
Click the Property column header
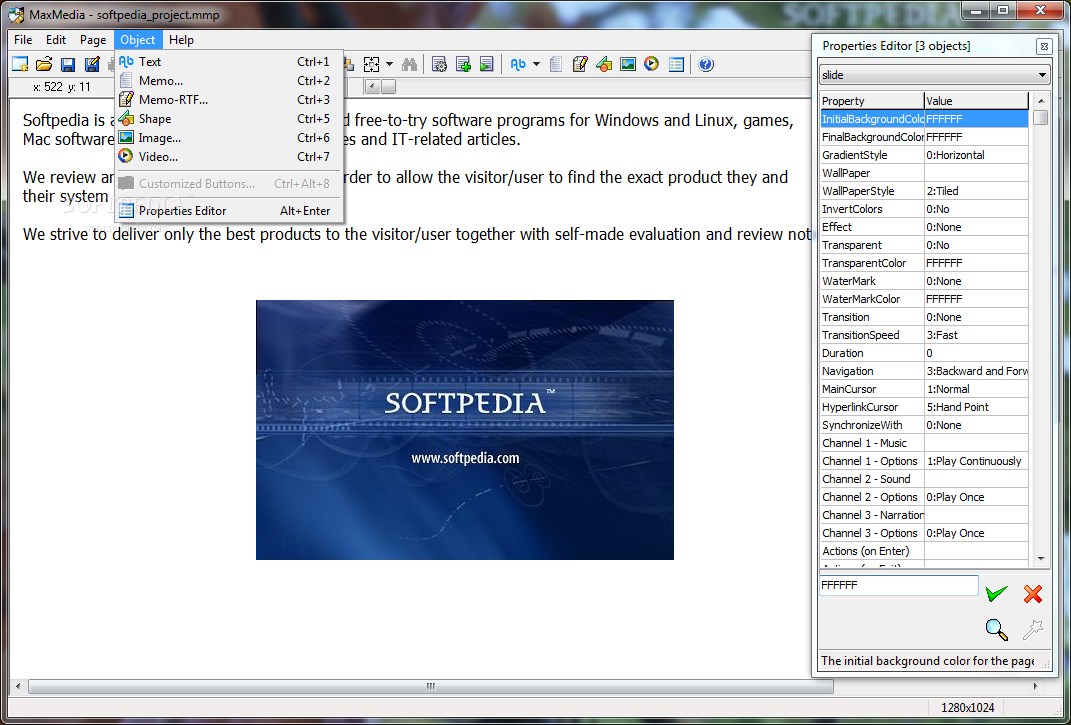coord(872,100)
